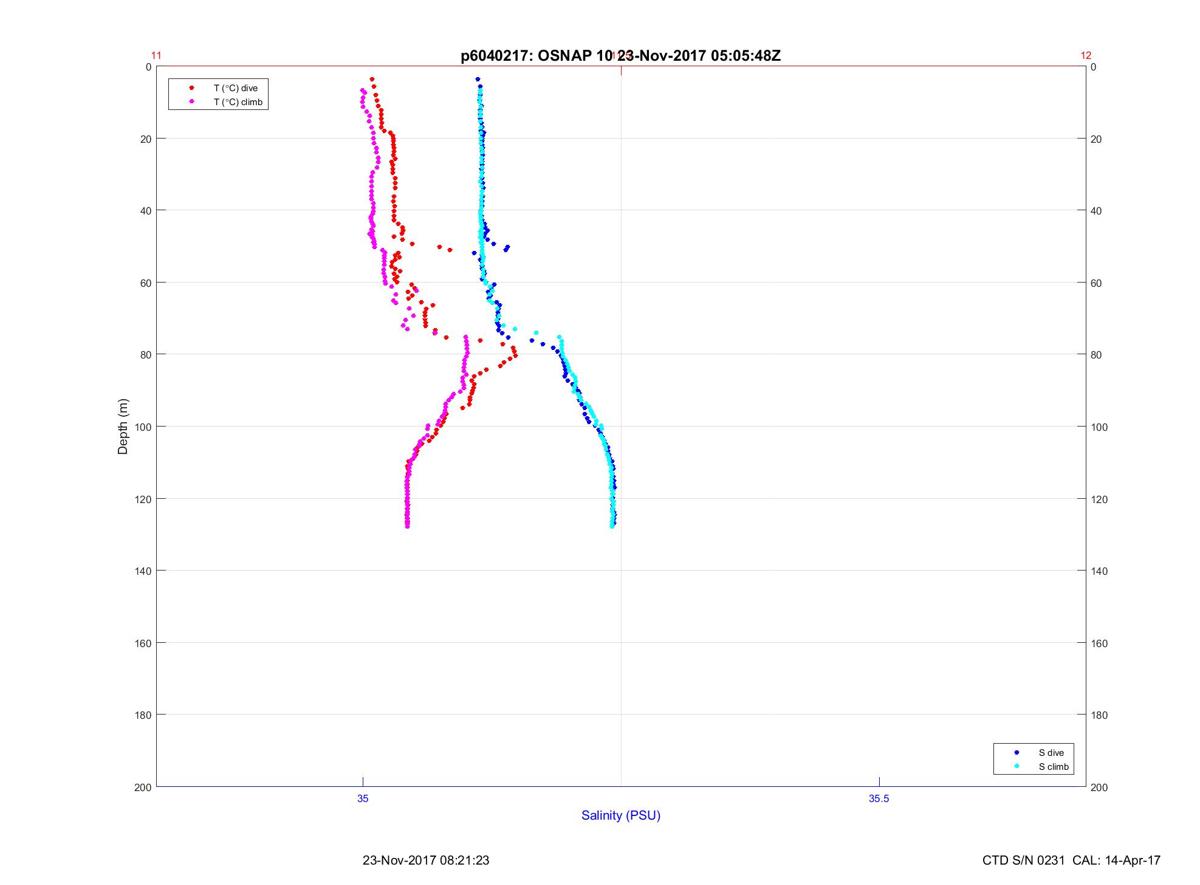The image size is (1200, 885).
Task: Click the 'S dive' legend label
Action: point(1050,752)
